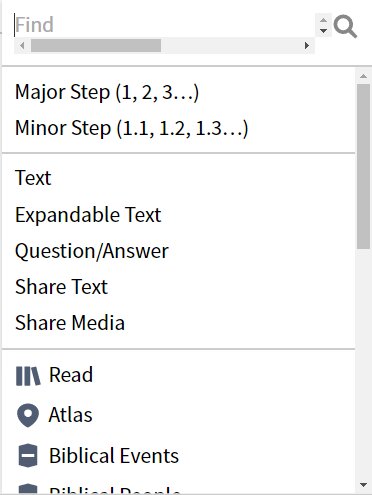Click the Find box up stepper arrow

[x=323, y=20]
